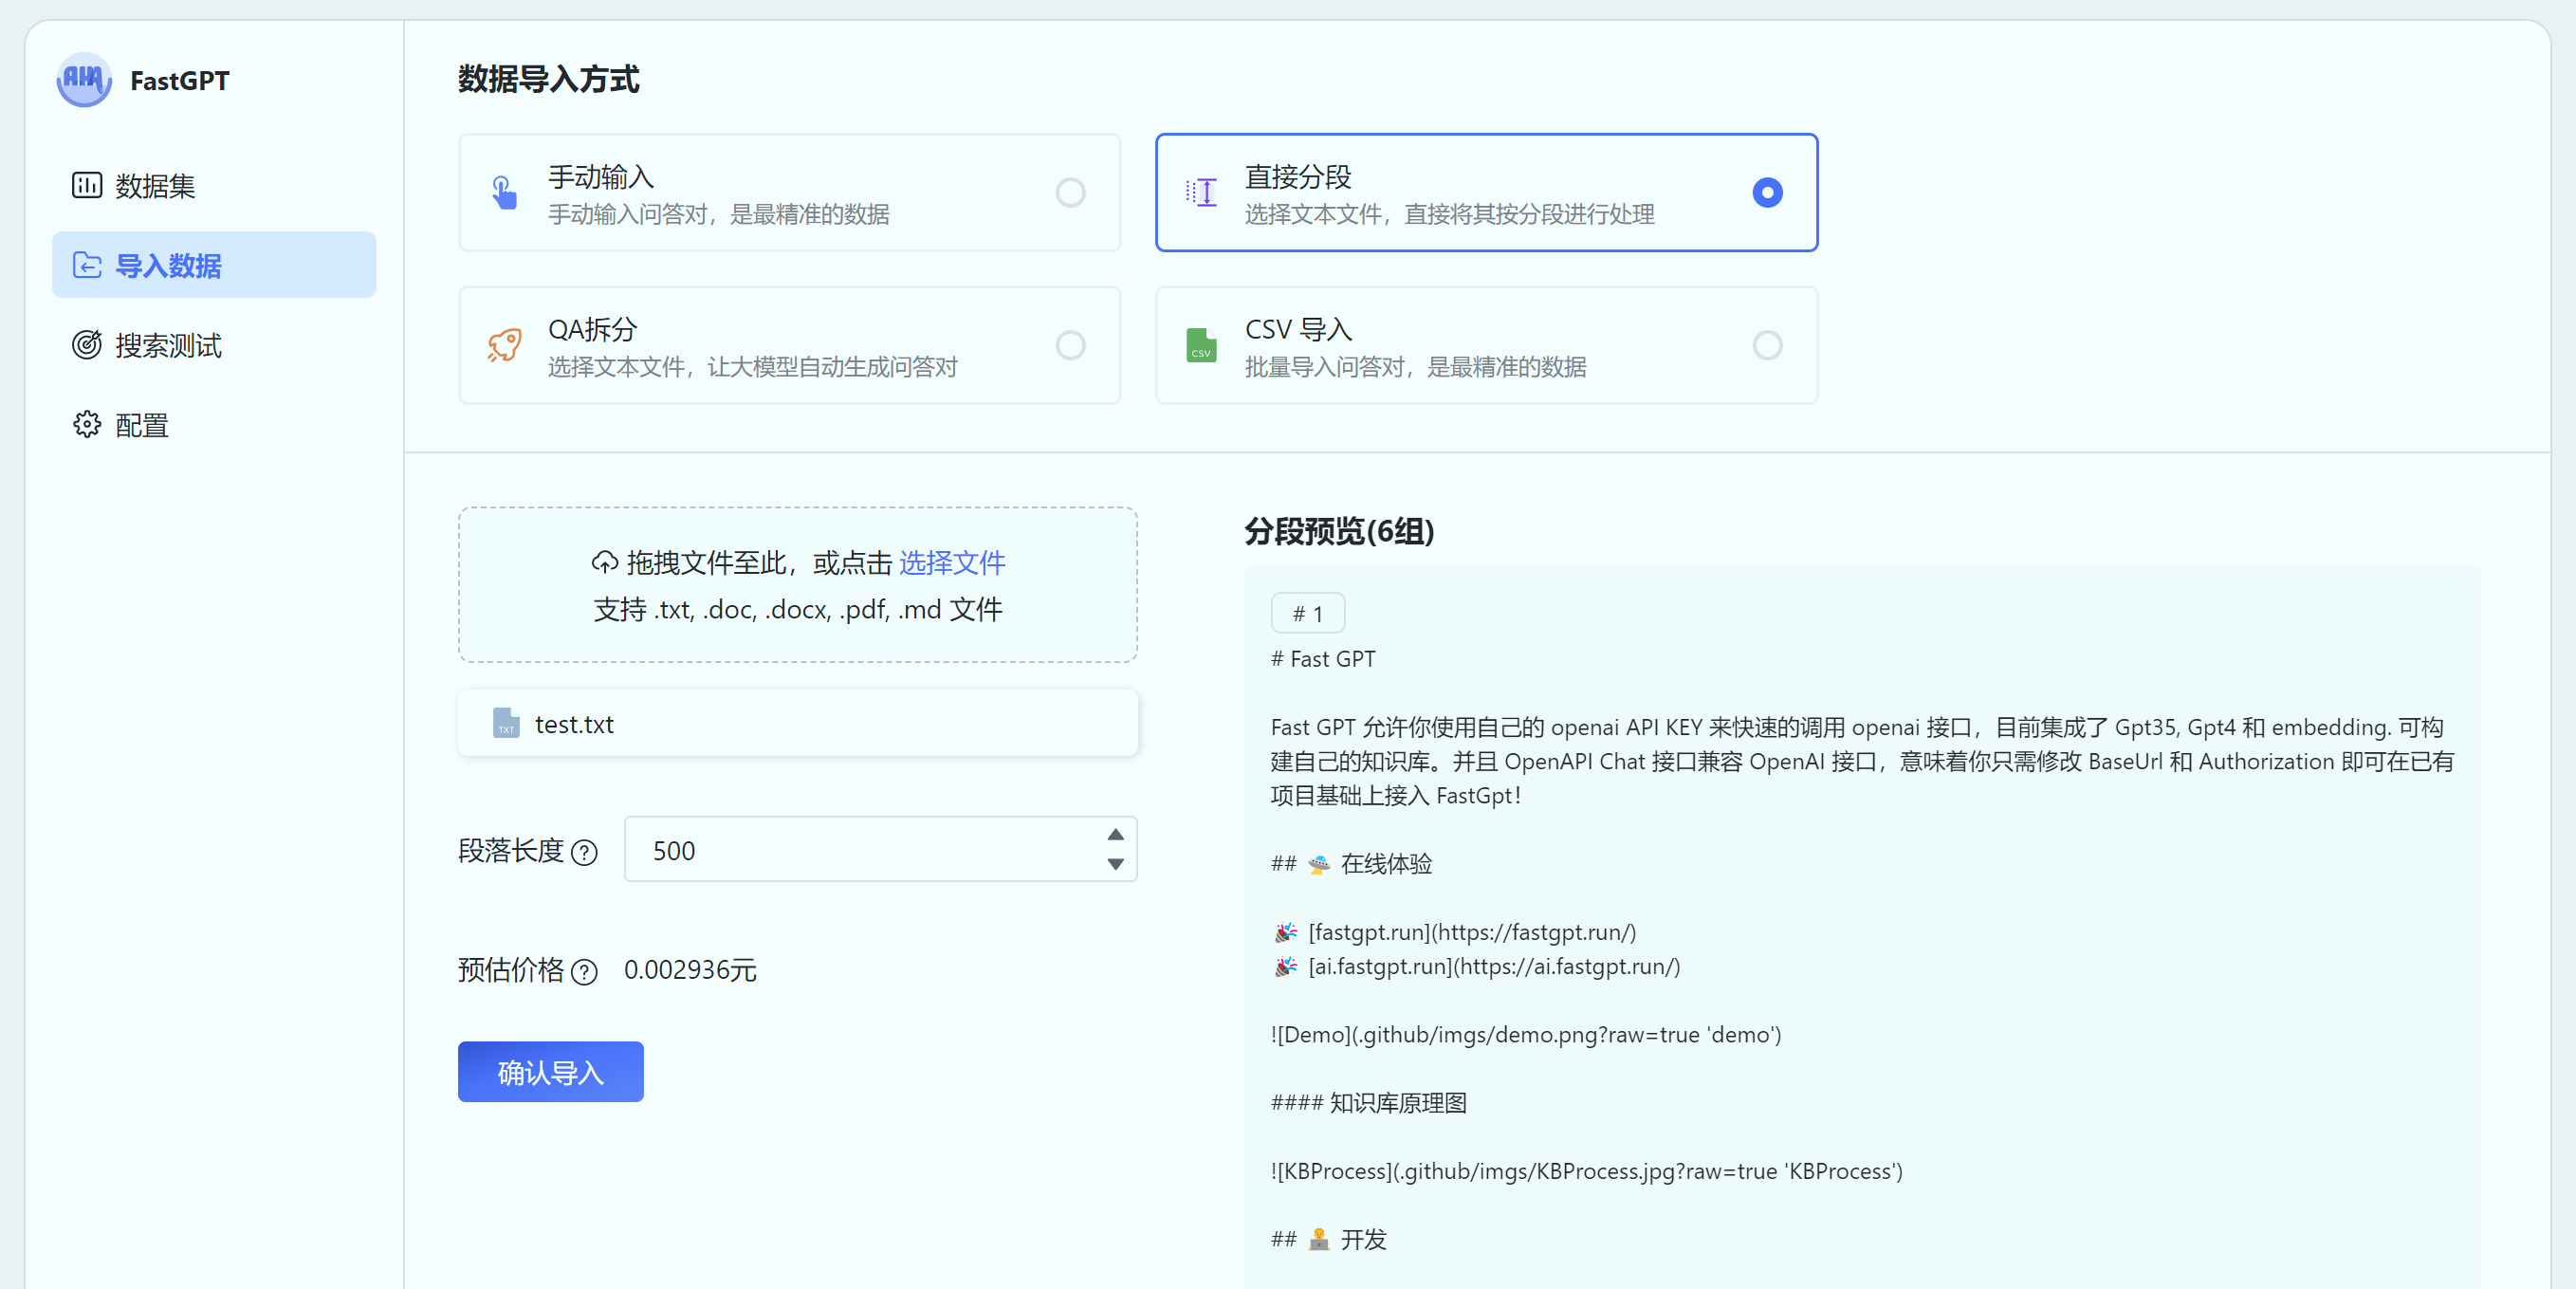Increase paragraph length with up arrow
This screenshot has height=1289, width=2576.
[1115, 834]
